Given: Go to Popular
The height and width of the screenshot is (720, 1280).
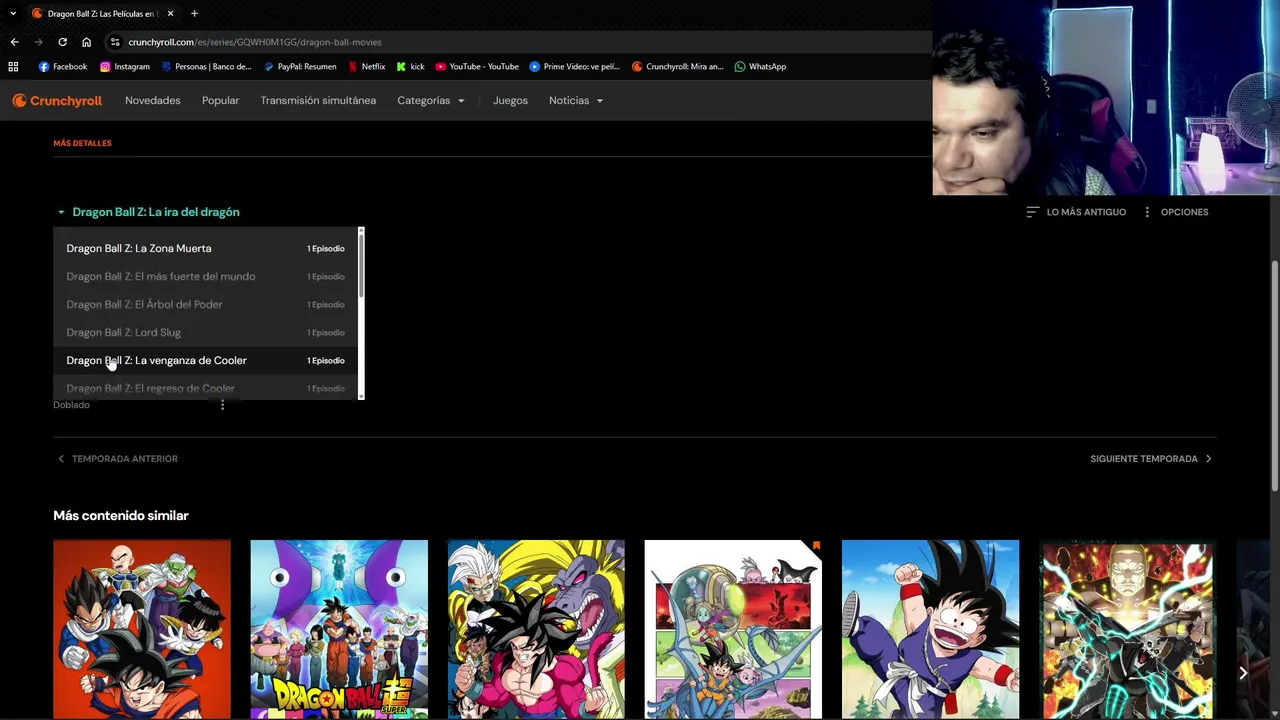Looking at the screenshot, I should coord(220,101).
